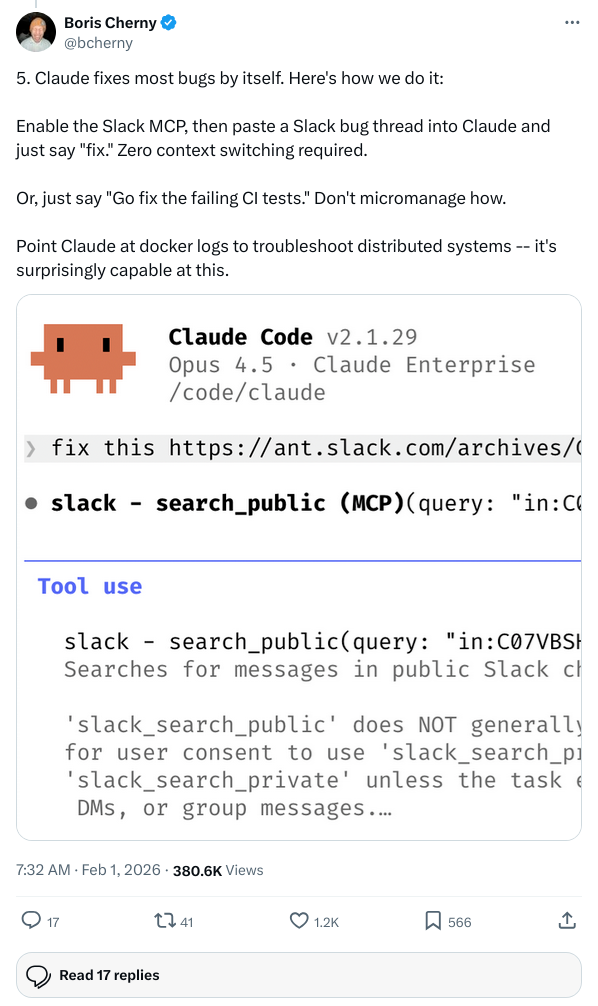Image resolution: width=598 pixels, height=1006 pixels.
Task: Open the Boris Cherny display name link
Action: coord(110,23)
